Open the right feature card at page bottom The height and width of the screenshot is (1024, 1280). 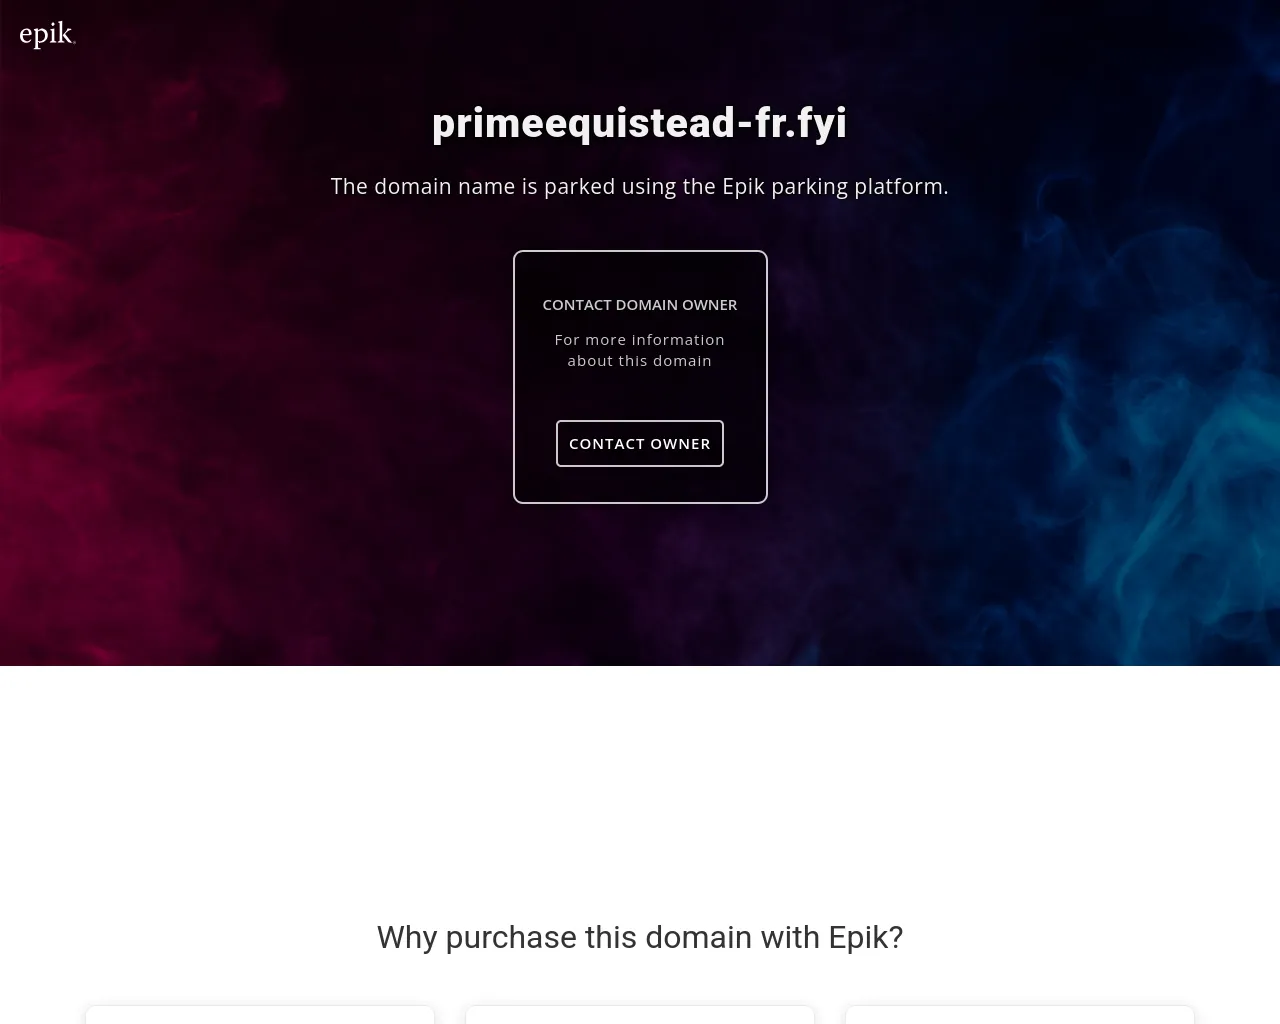(1020, 1015)
